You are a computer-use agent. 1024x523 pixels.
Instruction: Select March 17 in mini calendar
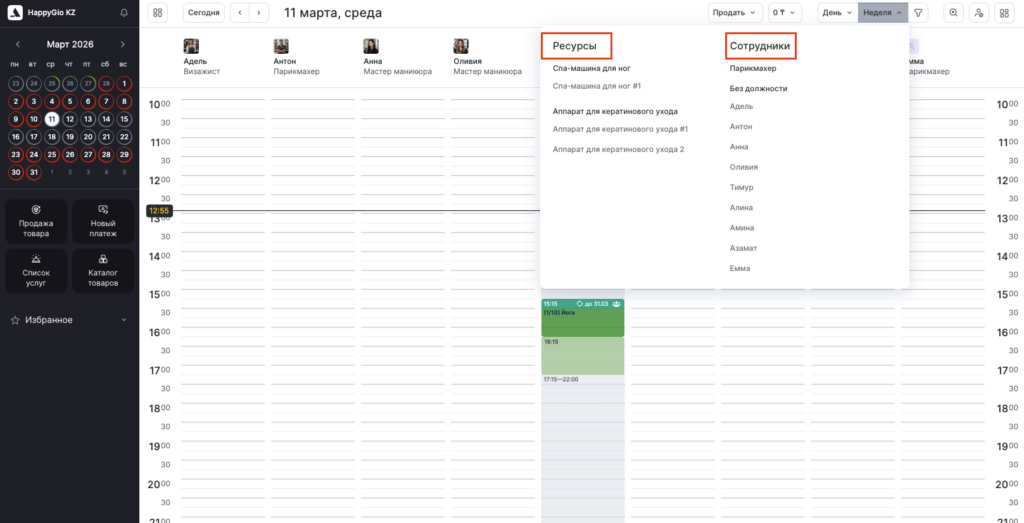[x=33, y=137]
